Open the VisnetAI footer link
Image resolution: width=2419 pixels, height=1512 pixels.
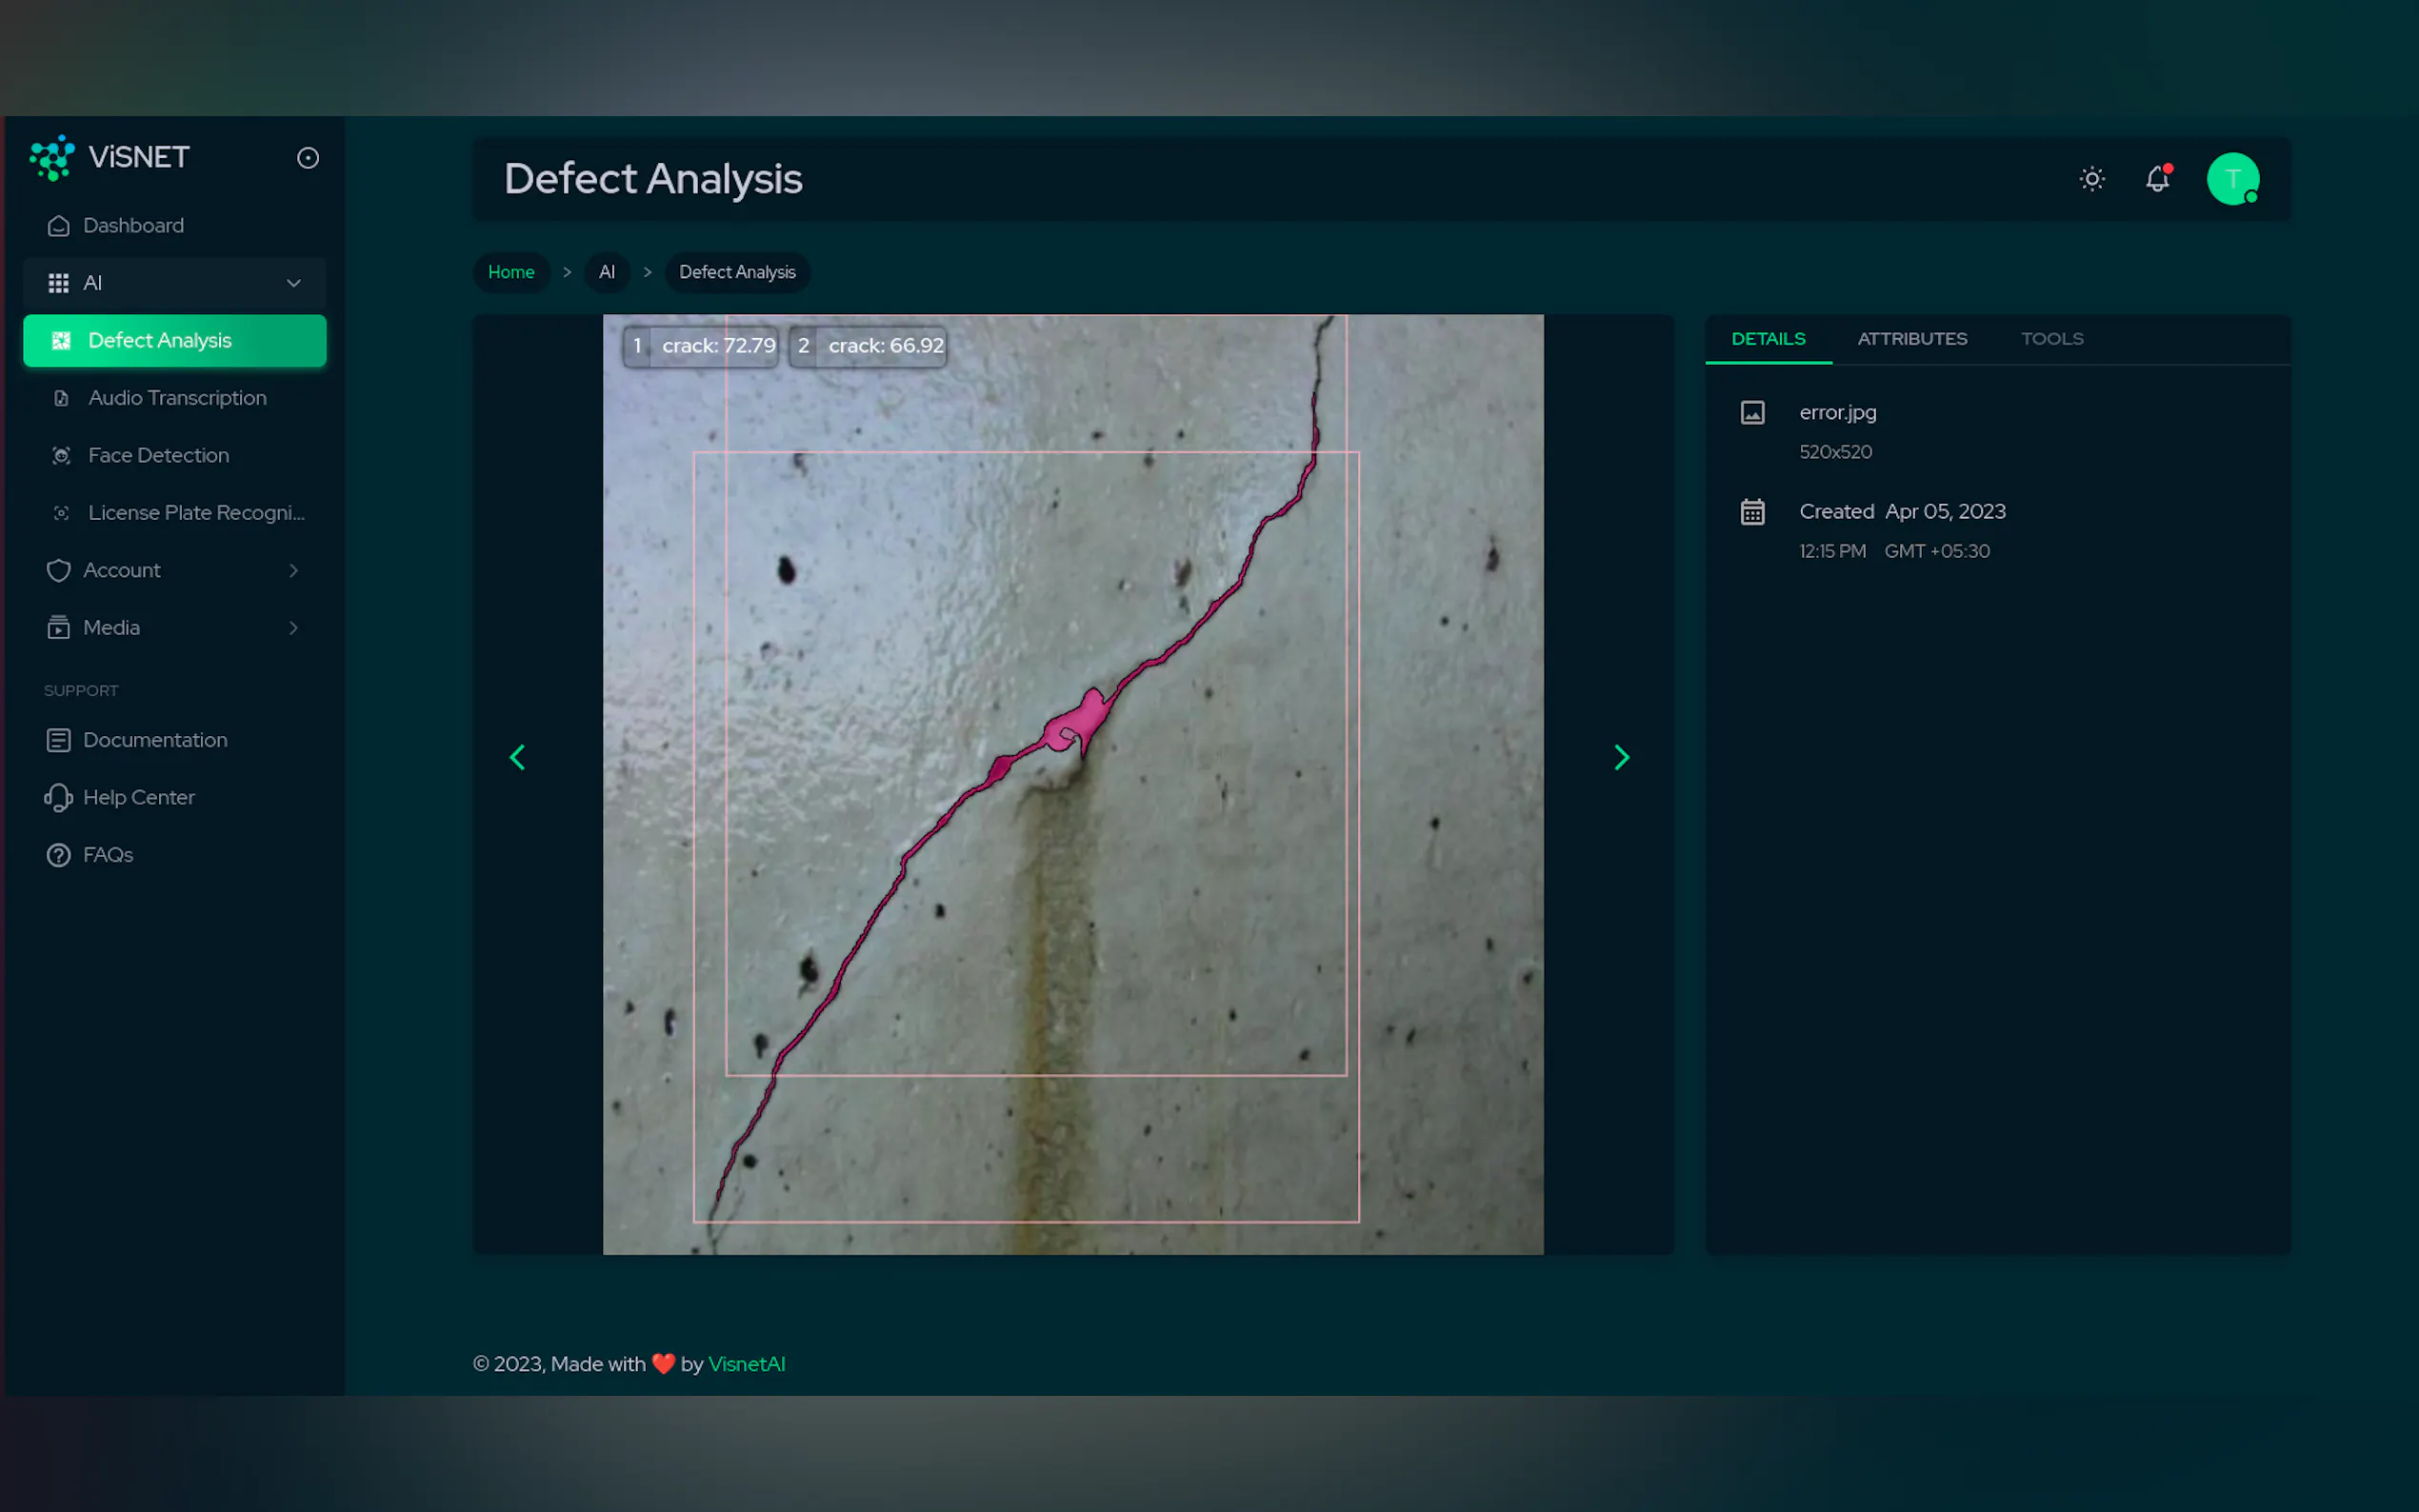click(746, 1364)
